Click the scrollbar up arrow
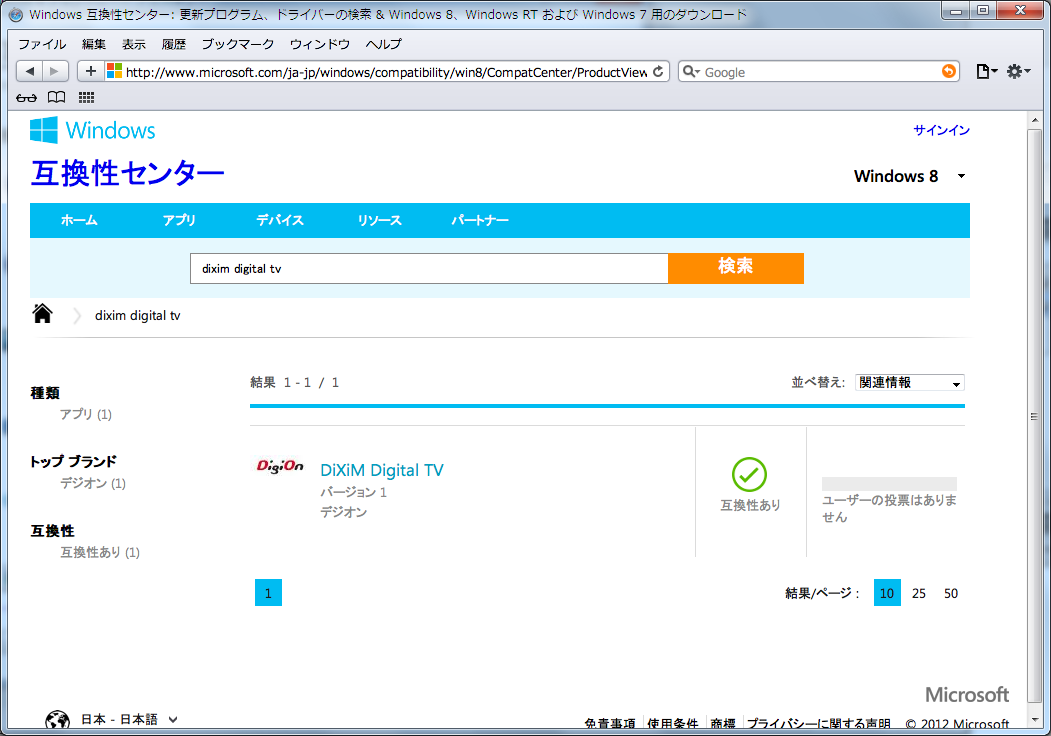Screen dimensions: 1051x736 pos(1034,121)
